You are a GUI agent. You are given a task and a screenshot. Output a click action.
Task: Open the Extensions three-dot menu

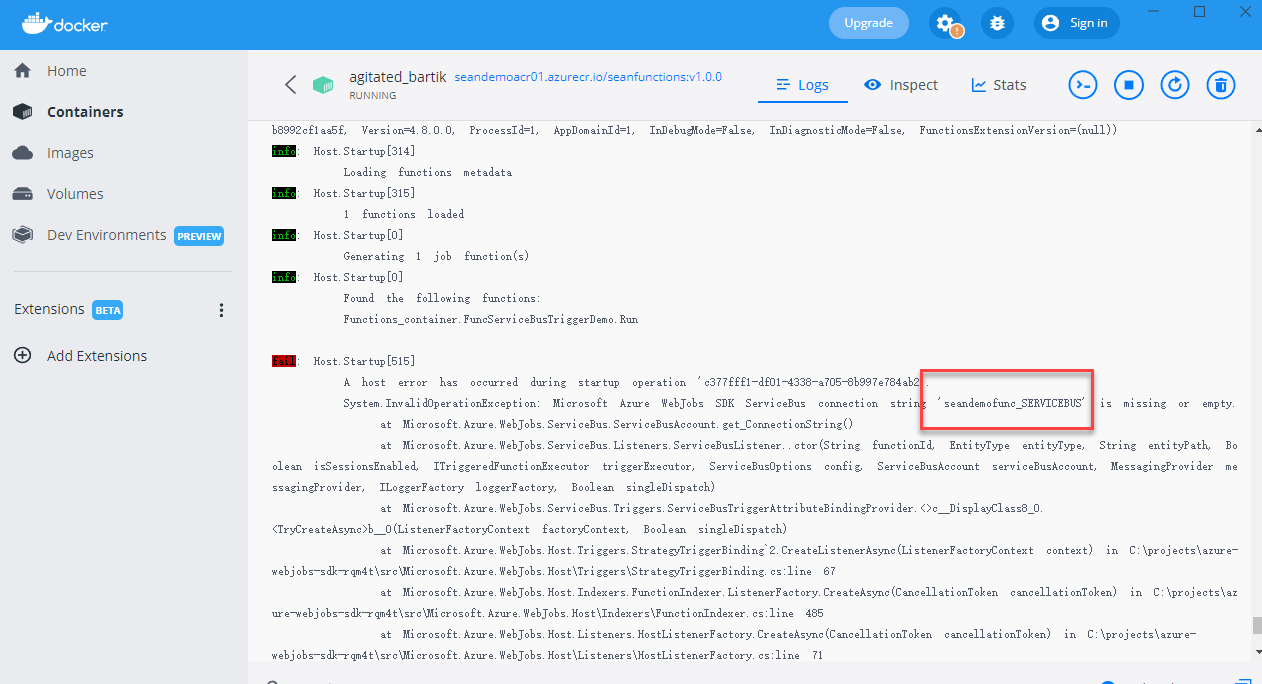222,310
